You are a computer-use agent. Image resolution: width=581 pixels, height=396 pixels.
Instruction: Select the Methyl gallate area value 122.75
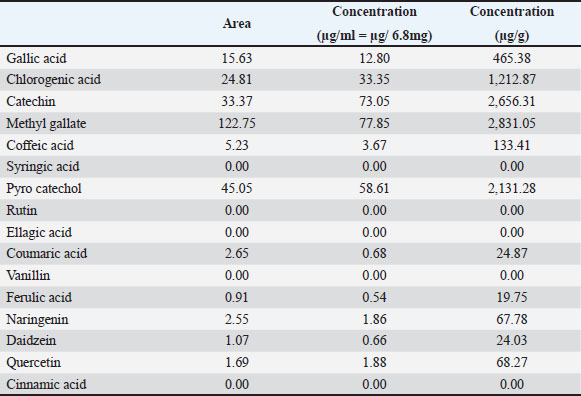[x=237, y=123]
